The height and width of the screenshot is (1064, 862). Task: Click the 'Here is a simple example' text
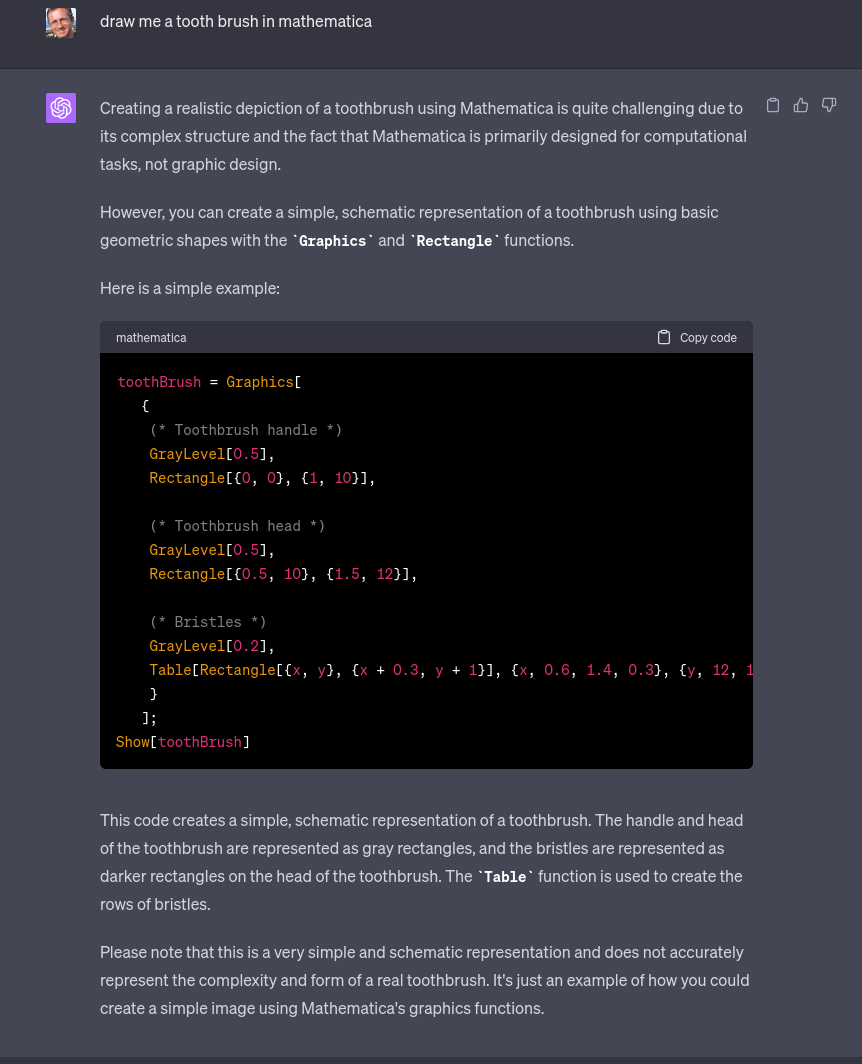[190, 289]
